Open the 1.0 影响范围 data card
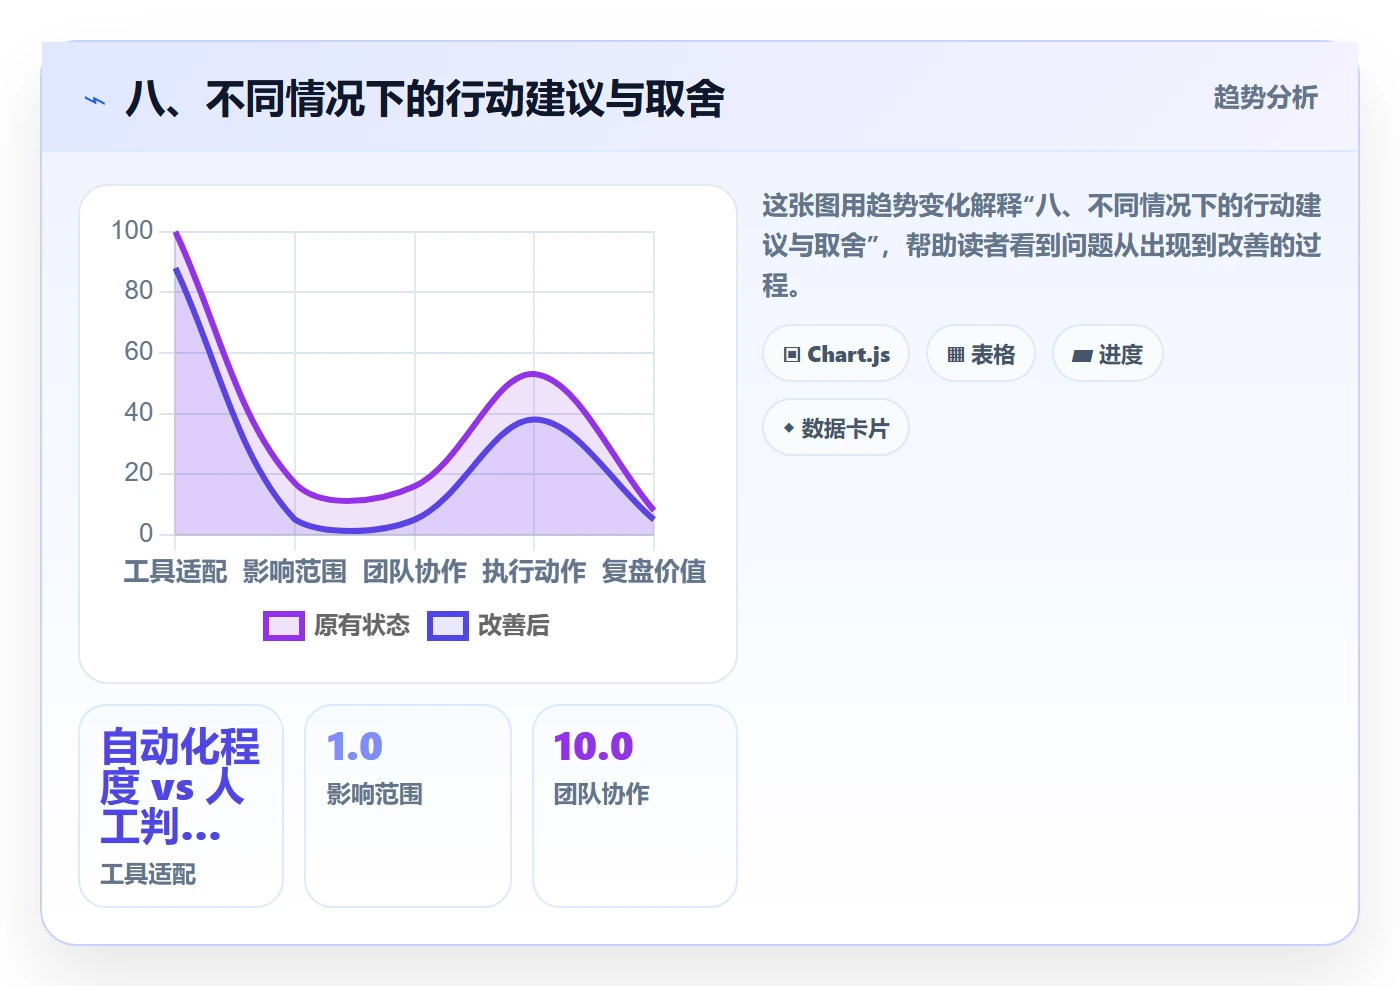The width and height of the screenshot is (1400, 986). coord(408,806)
